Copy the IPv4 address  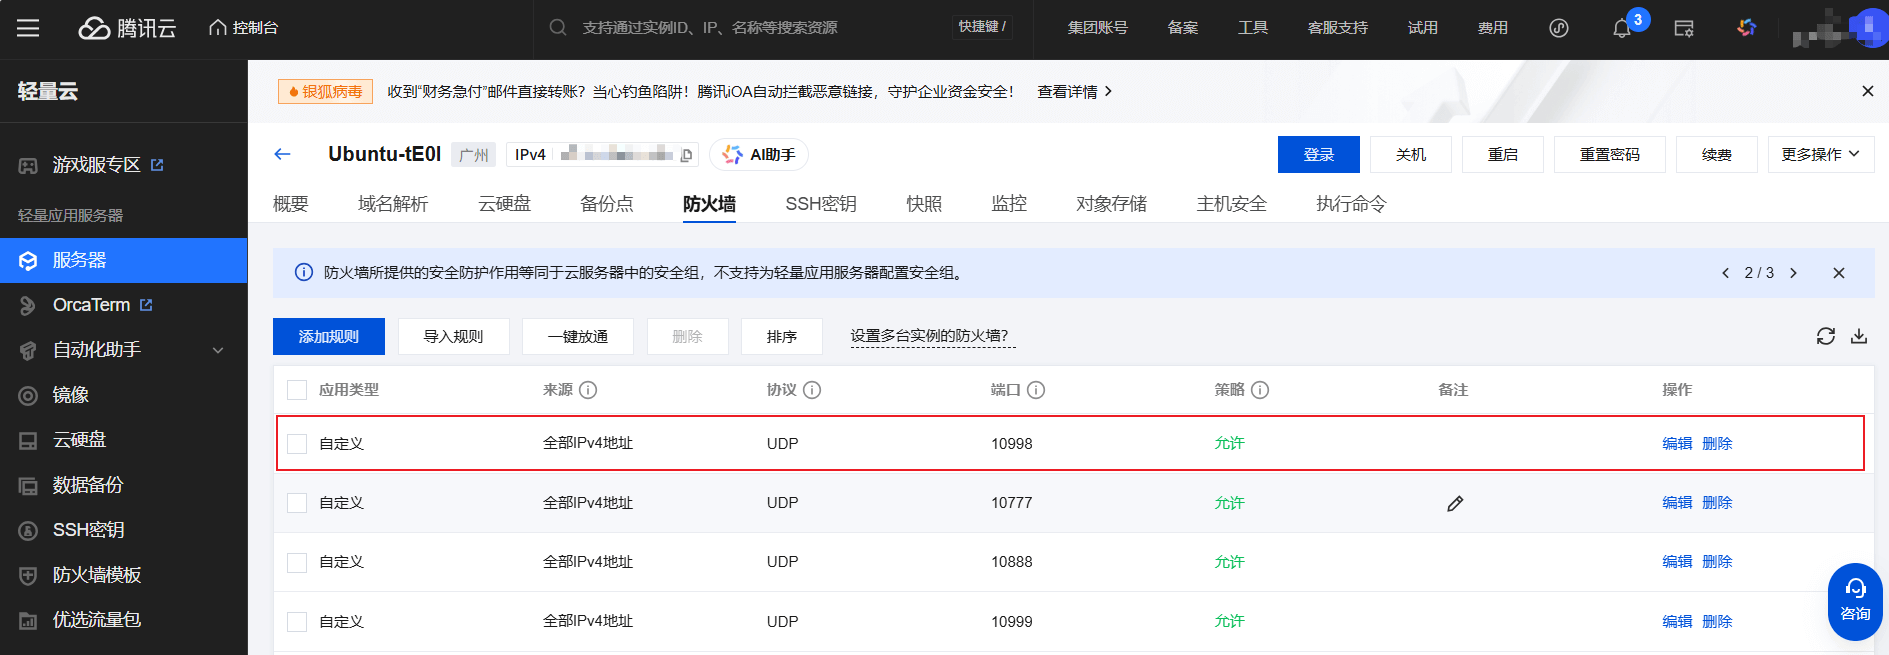click(686, 155)
